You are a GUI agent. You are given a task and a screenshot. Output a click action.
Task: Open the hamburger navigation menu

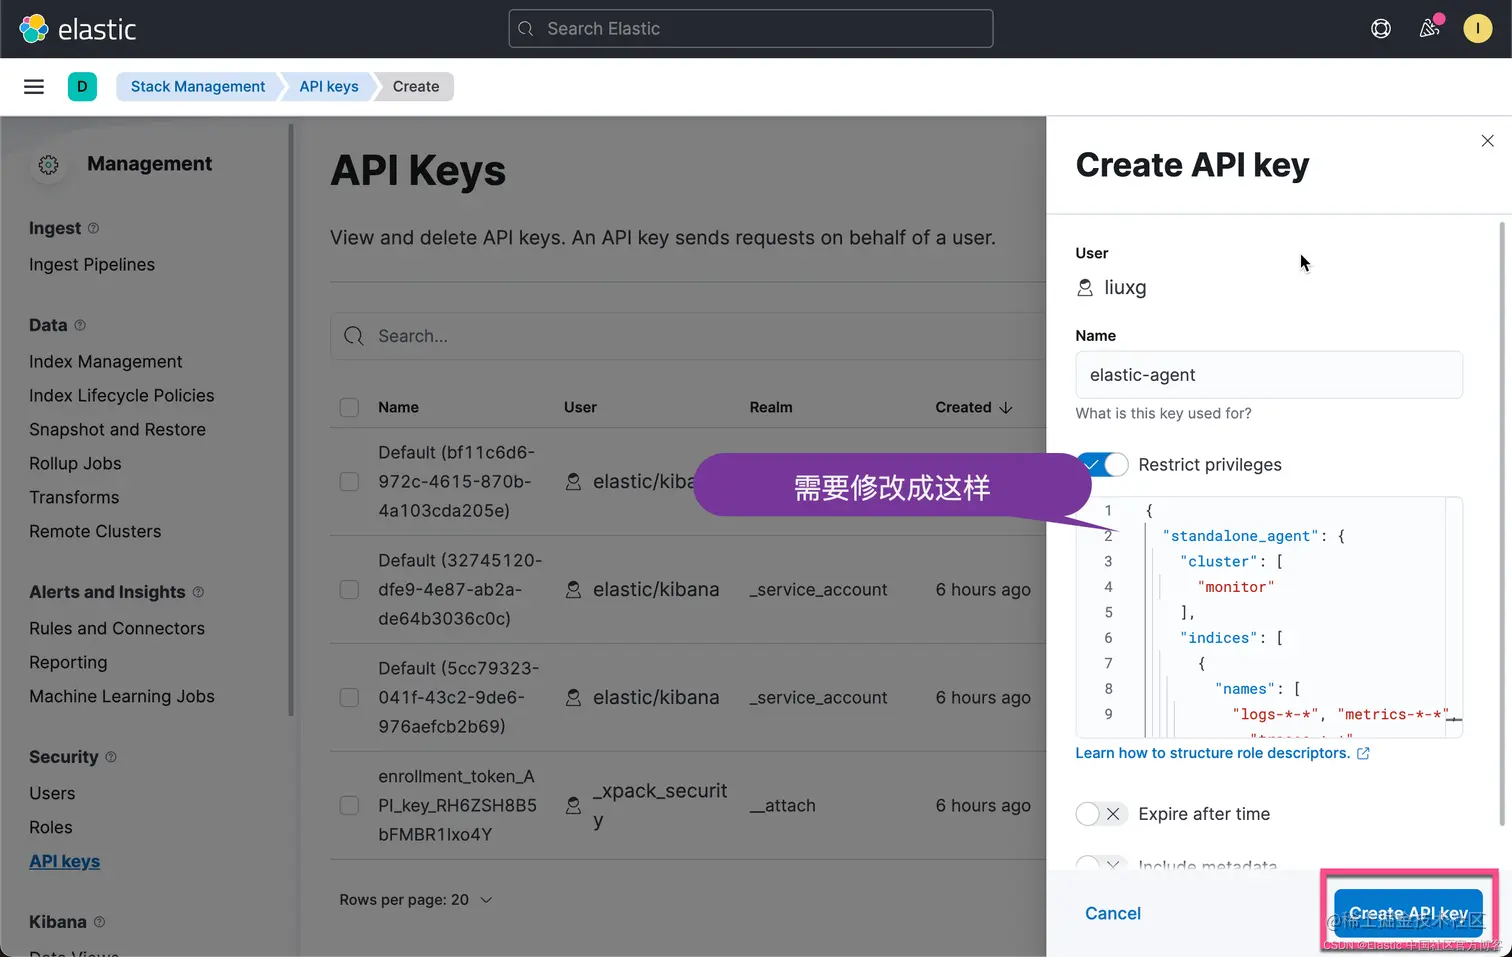point(34,87)
